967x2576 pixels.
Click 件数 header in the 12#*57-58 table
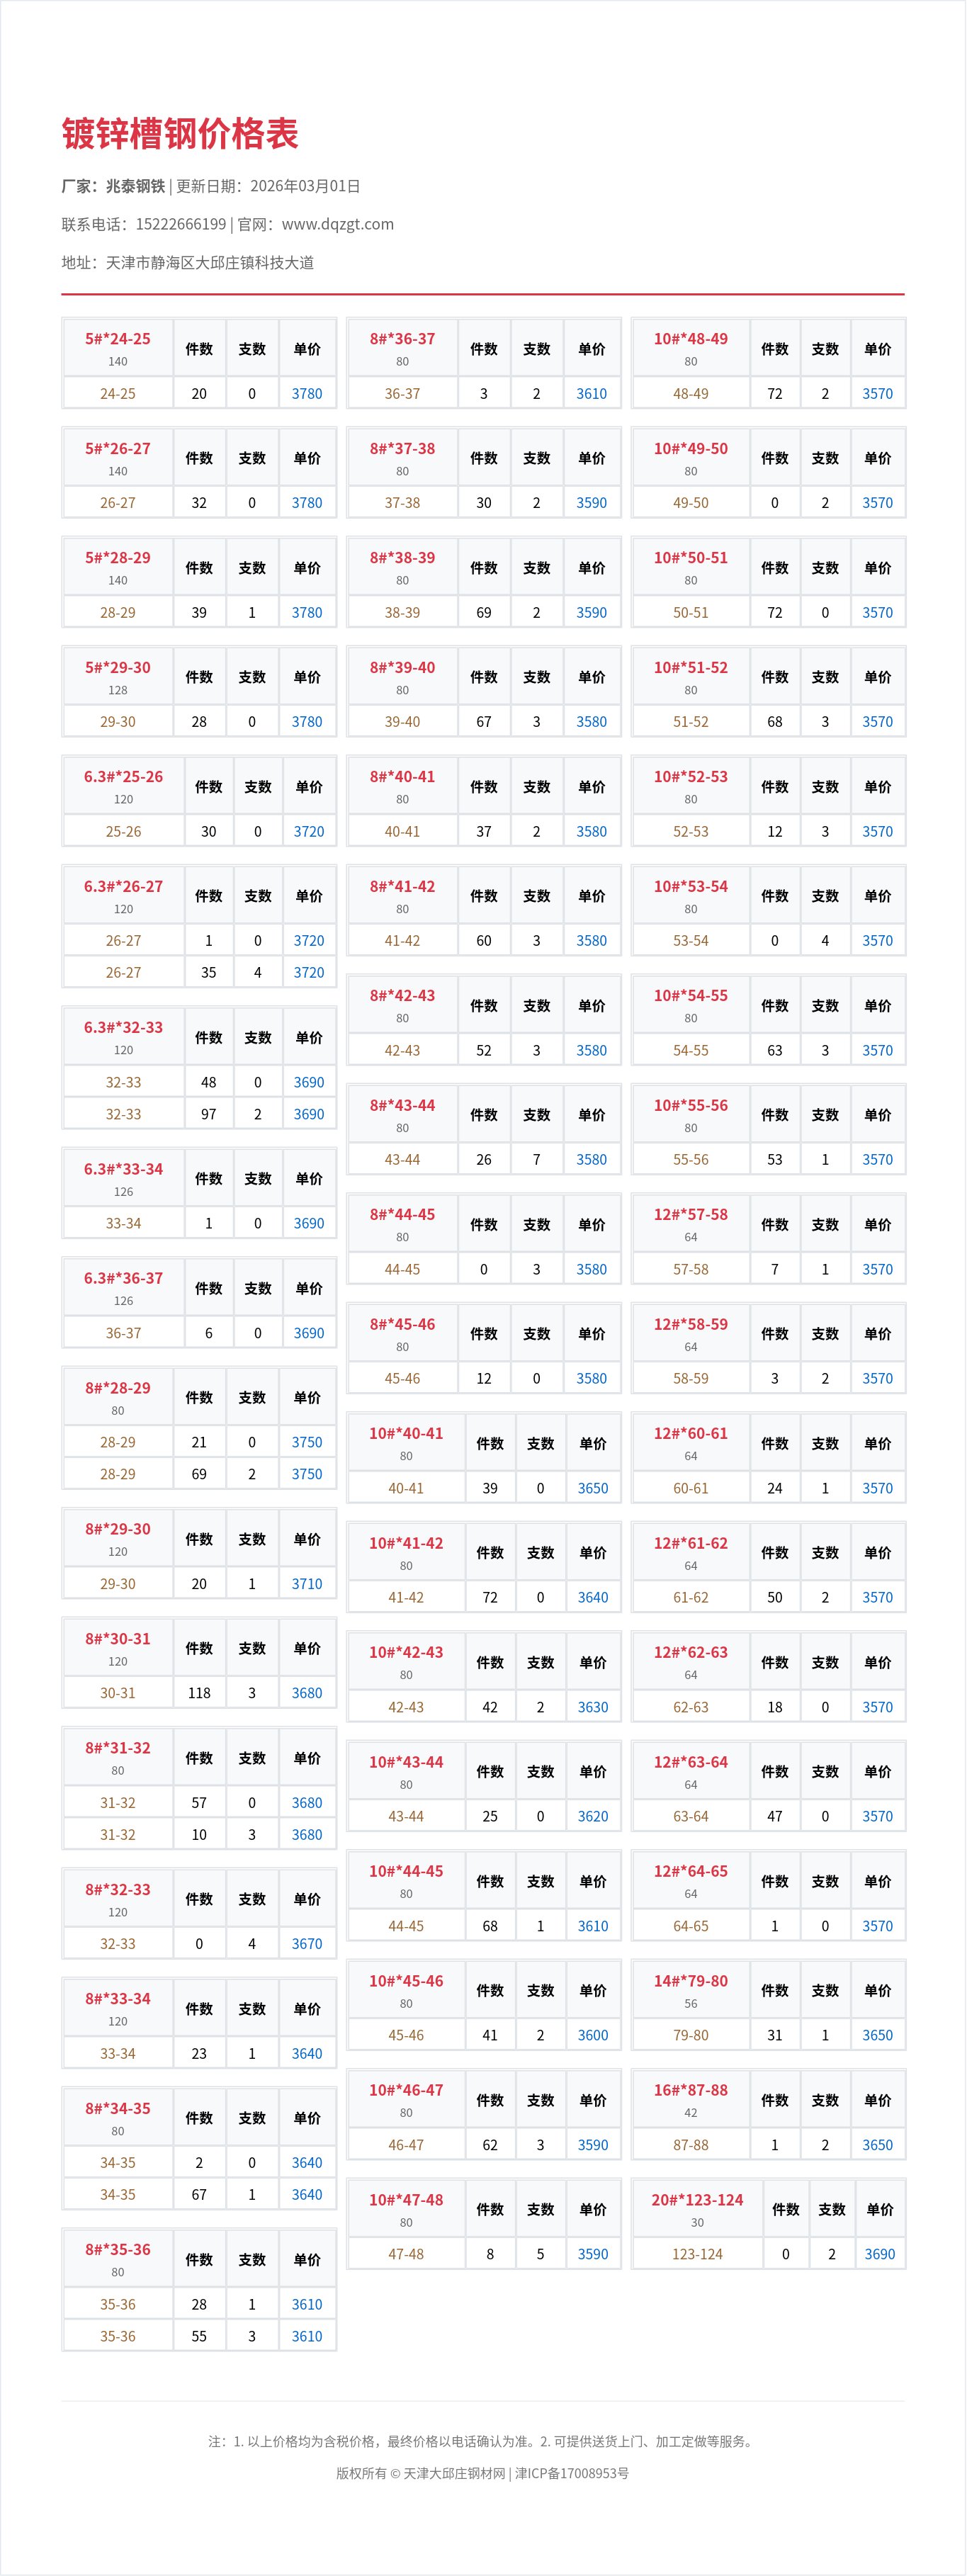coord(775,1225)
